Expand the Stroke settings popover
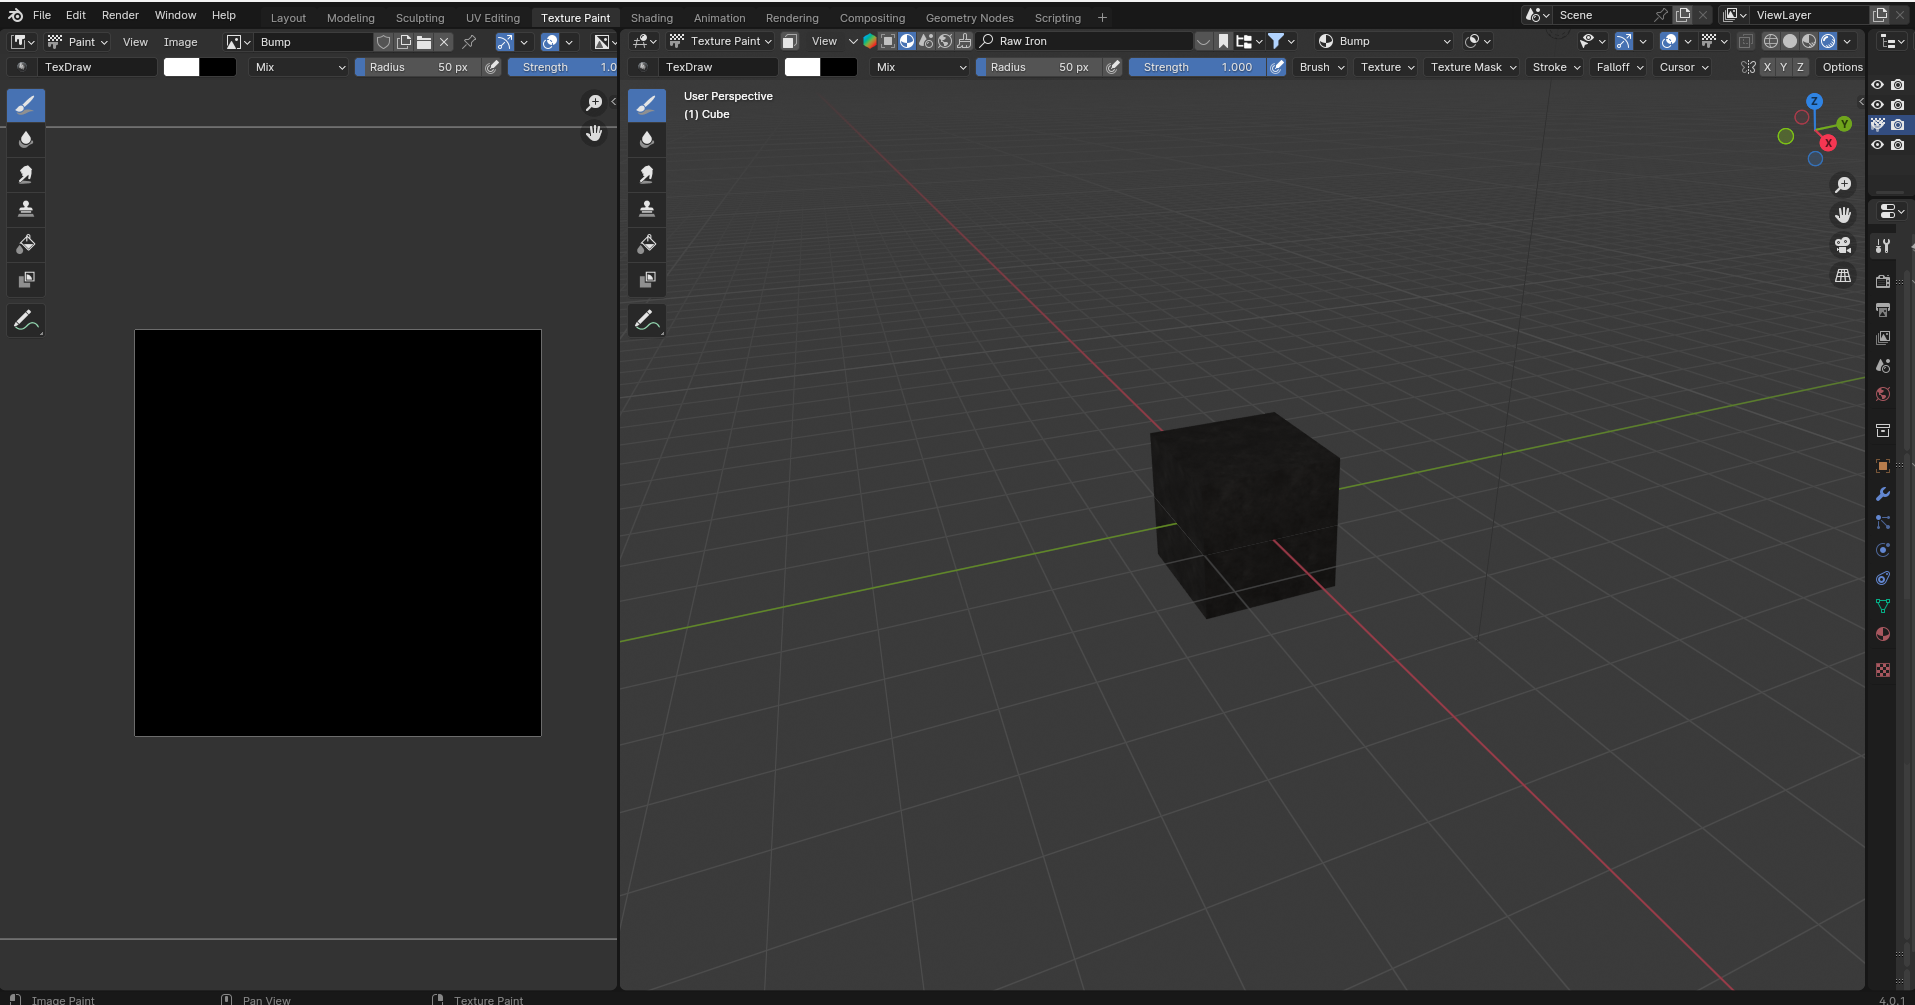The height and width of the screenshot is (1005, 1915). click(x=1556, y=67)
